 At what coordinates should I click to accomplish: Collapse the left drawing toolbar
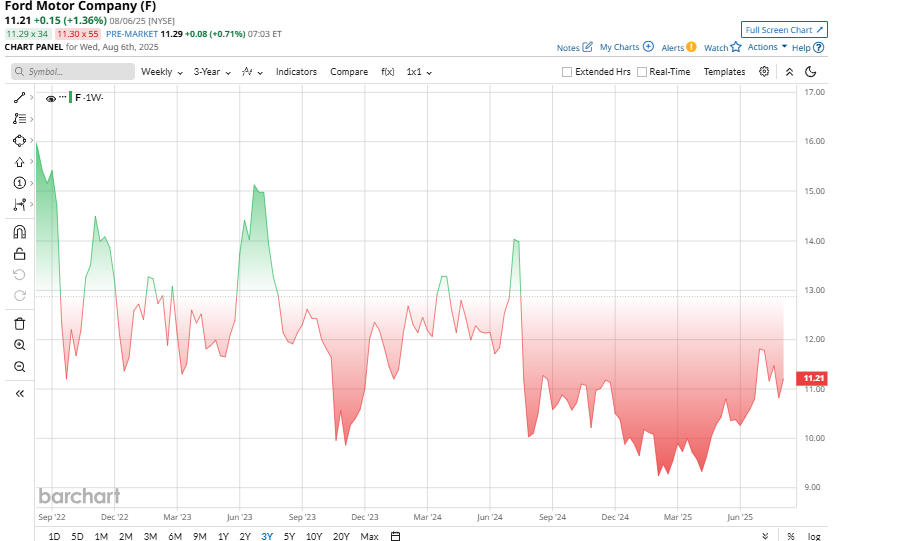[x=19, y=393]
